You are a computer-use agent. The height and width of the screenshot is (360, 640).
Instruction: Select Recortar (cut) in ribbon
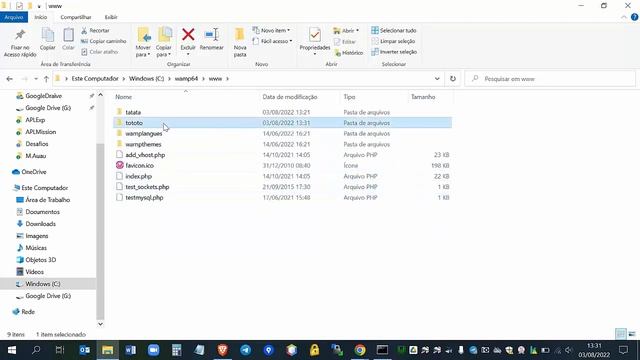click(x=95, y=31)
